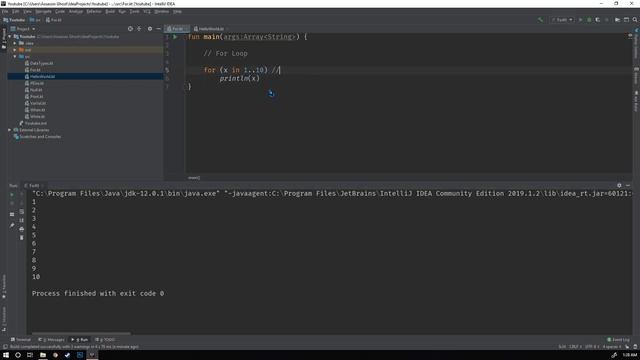
Task: Start debugging with the green bug icon
Action: [589, 20]
